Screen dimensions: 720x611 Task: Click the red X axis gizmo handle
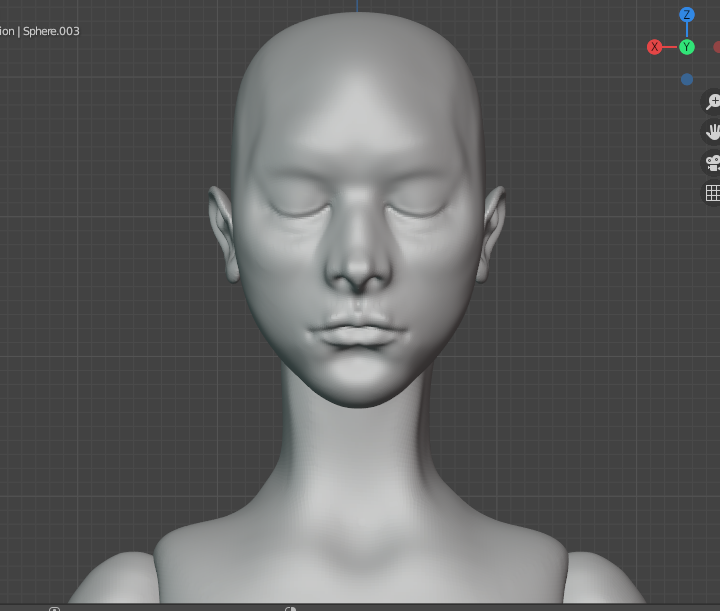[x=654, y=47]
